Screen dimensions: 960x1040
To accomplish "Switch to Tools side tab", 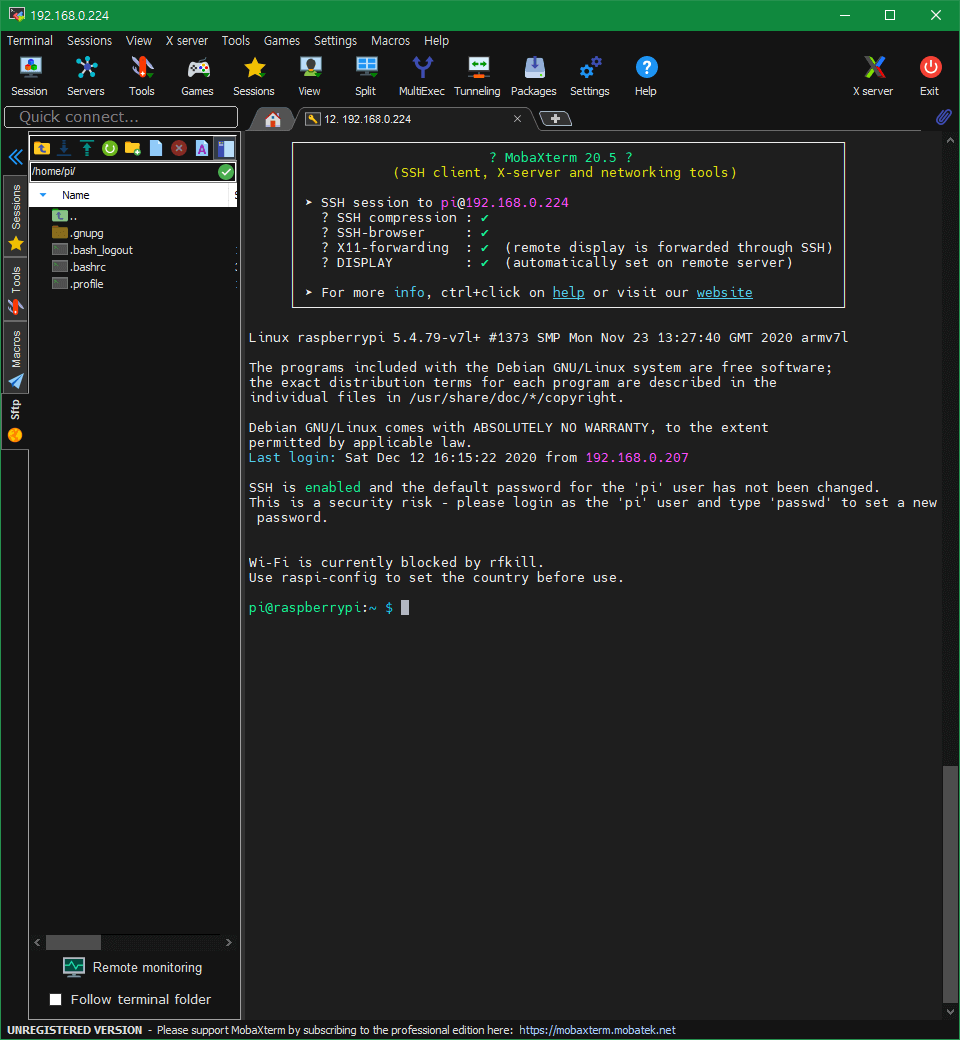I will tap(15, 289).
